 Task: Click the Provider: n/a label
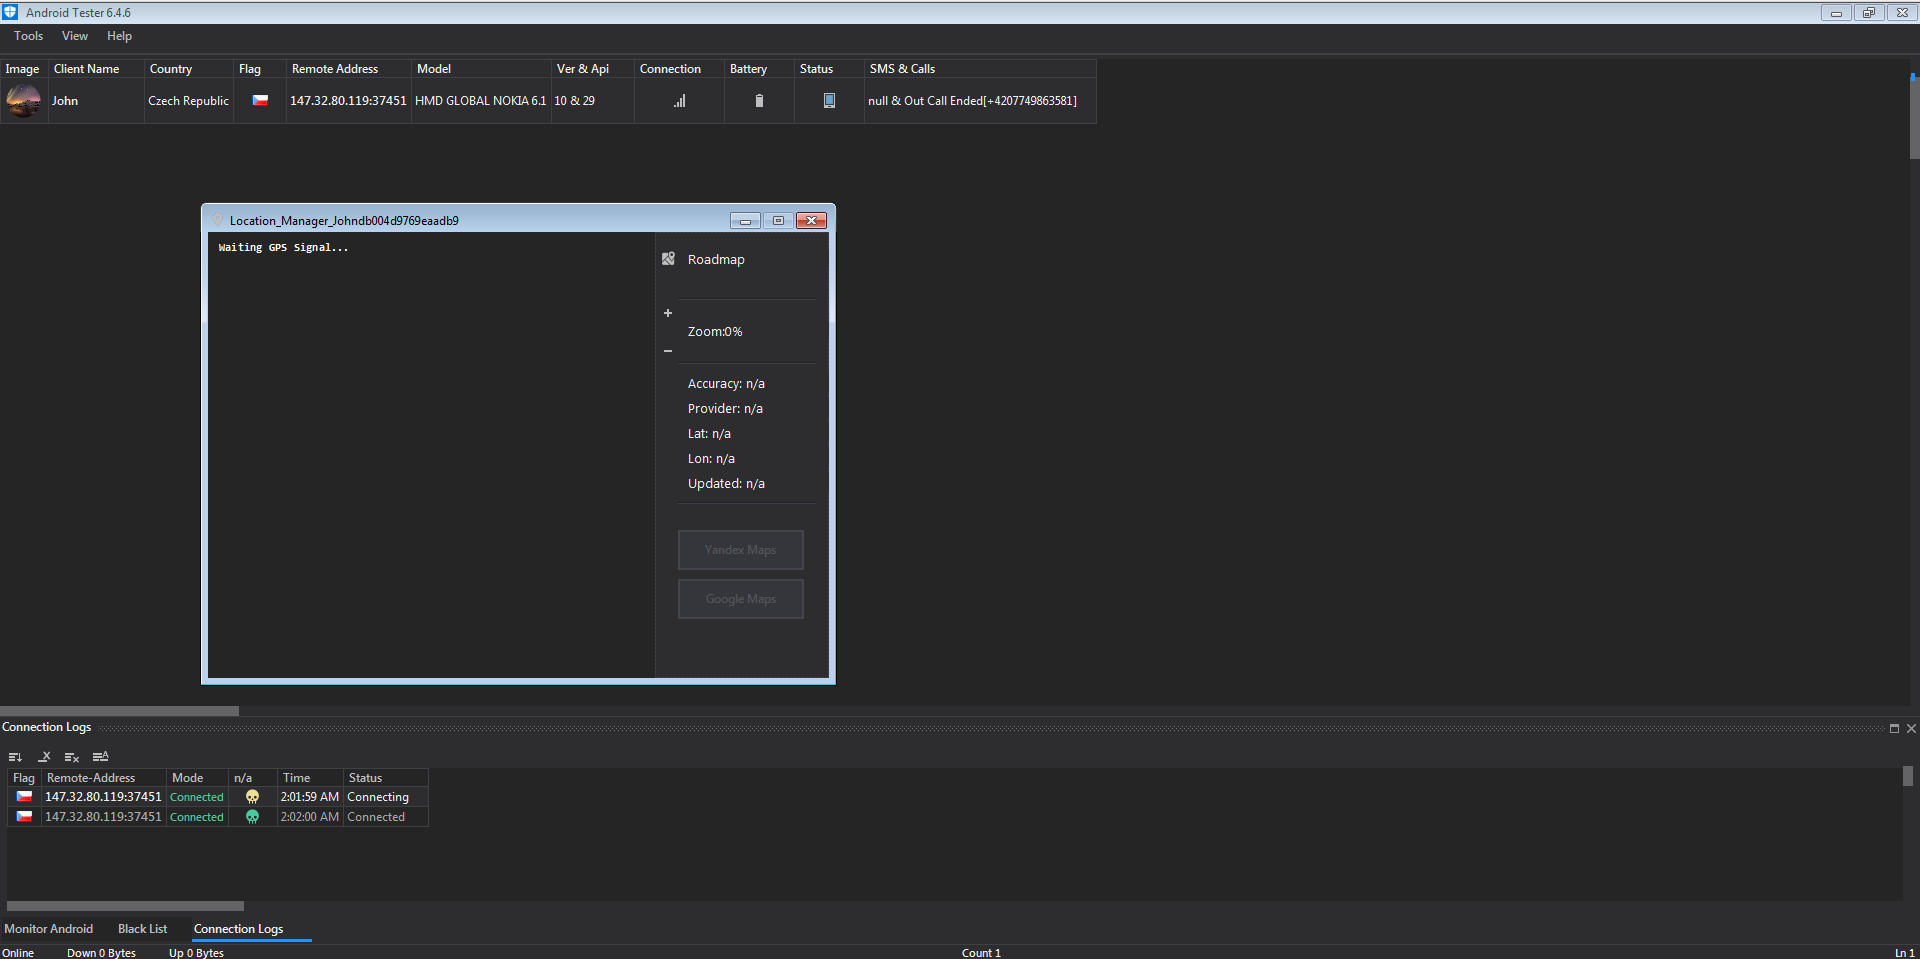(x=725, y=409)
